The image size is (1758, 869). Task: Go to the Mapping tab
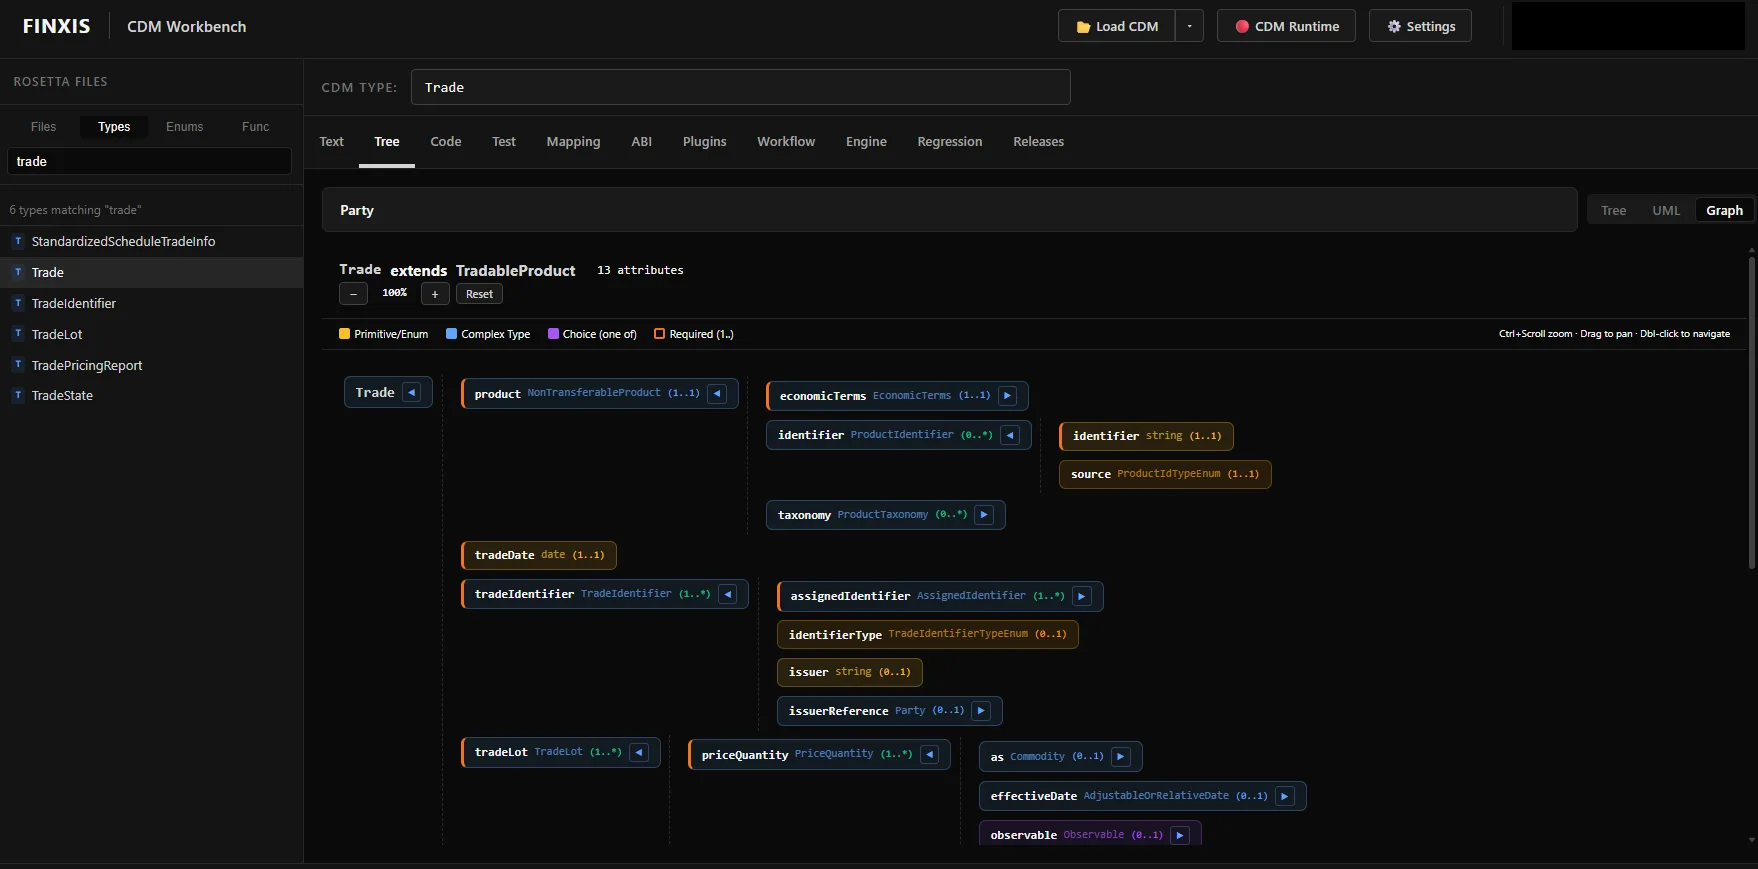click(x=573, y=142)
